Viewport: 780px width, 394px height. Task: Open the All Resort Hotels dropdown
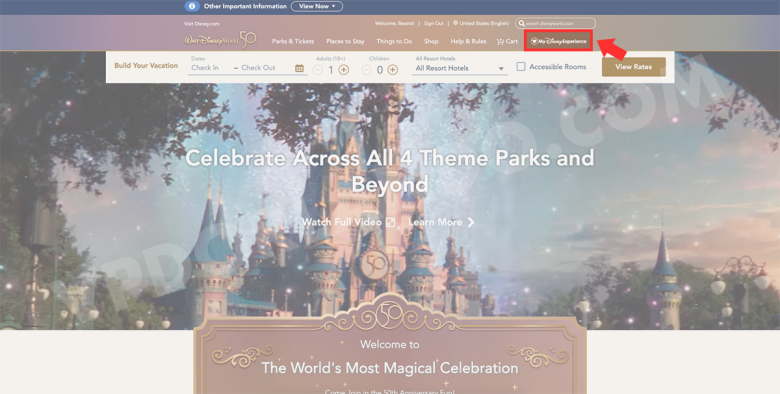tap(459, 69)
